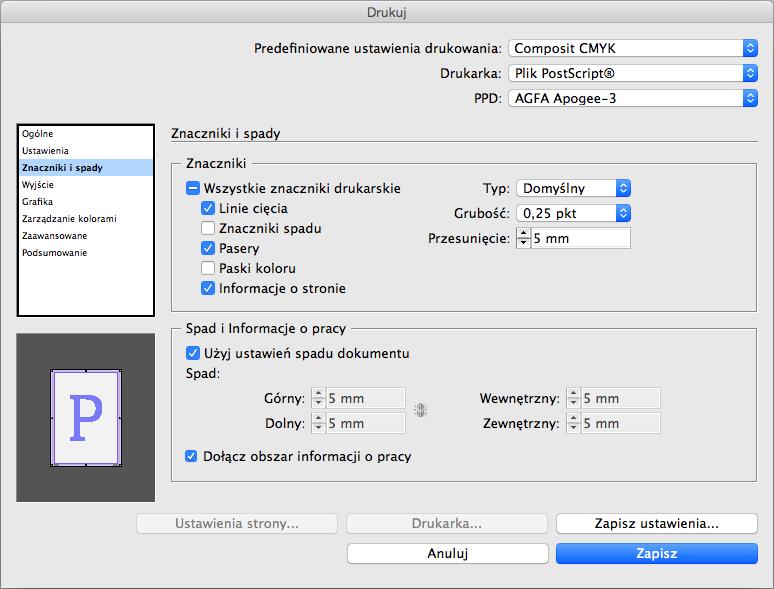This screenshot has width=774, height=589.
Task: Click the bleed link chain icon
Action: pyautogui.click(x=420, y=410)
